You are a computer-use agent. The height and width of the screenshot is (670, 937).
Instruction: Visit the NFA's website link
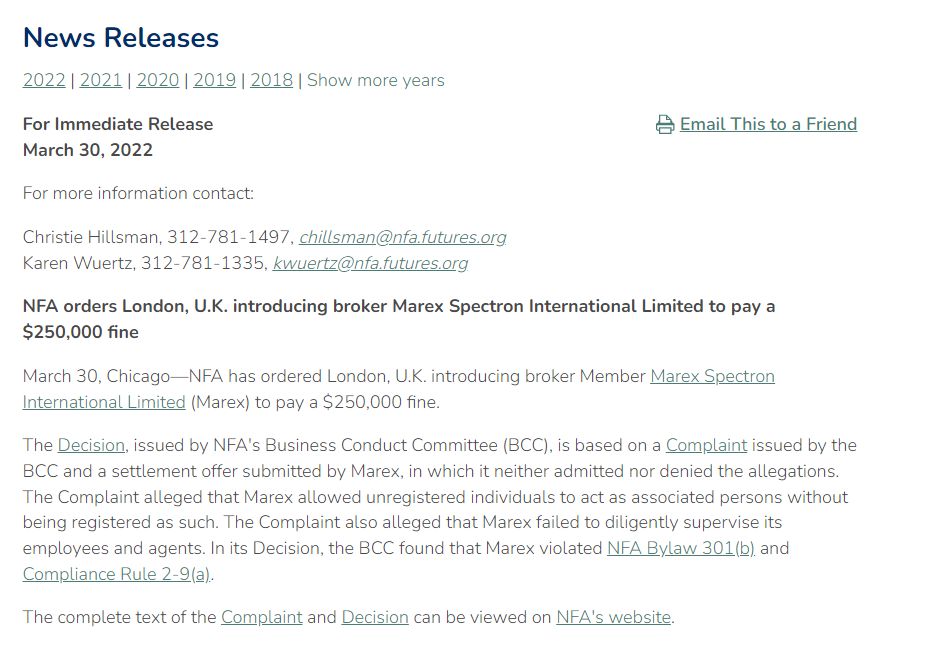point(613,618)
